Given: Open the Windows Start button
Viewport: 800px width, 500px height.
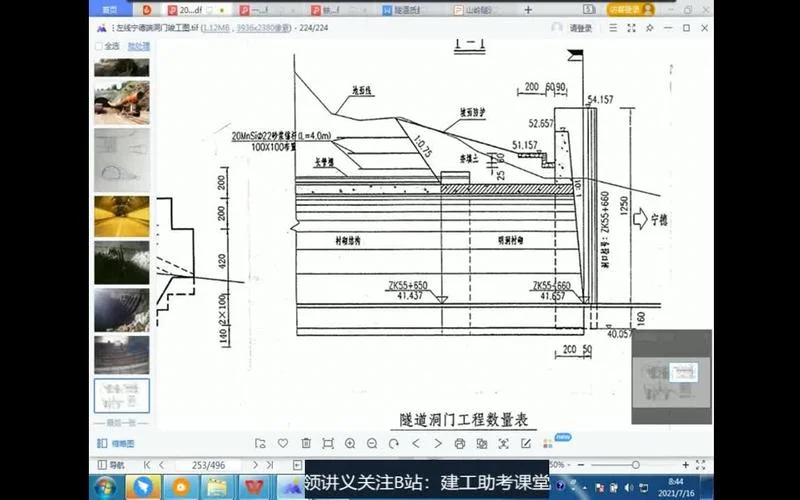Looking at the screenshot, I should (106, 487).
